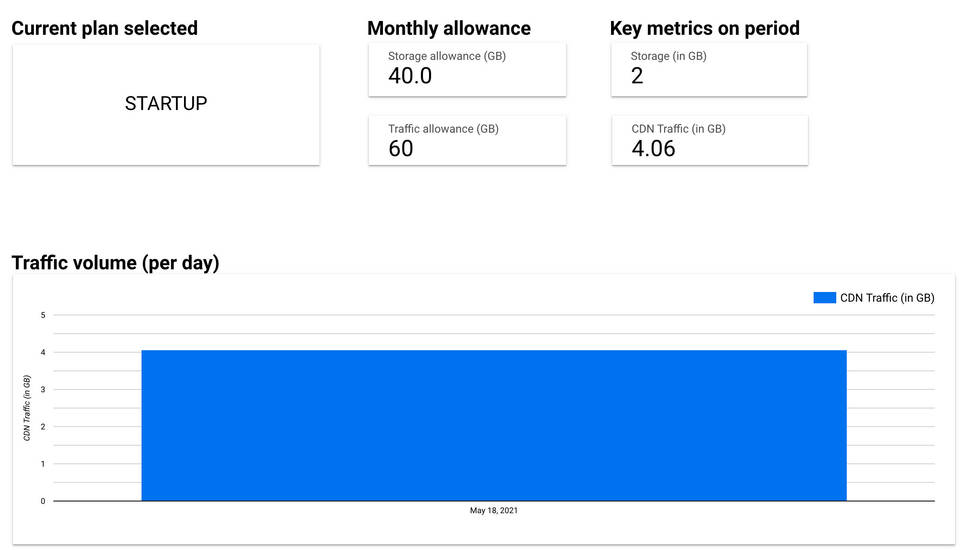This screenshot has width=960, height=550.
Task: Click the "Monthly allowance" section heading
Action: [x=449, y=28]
